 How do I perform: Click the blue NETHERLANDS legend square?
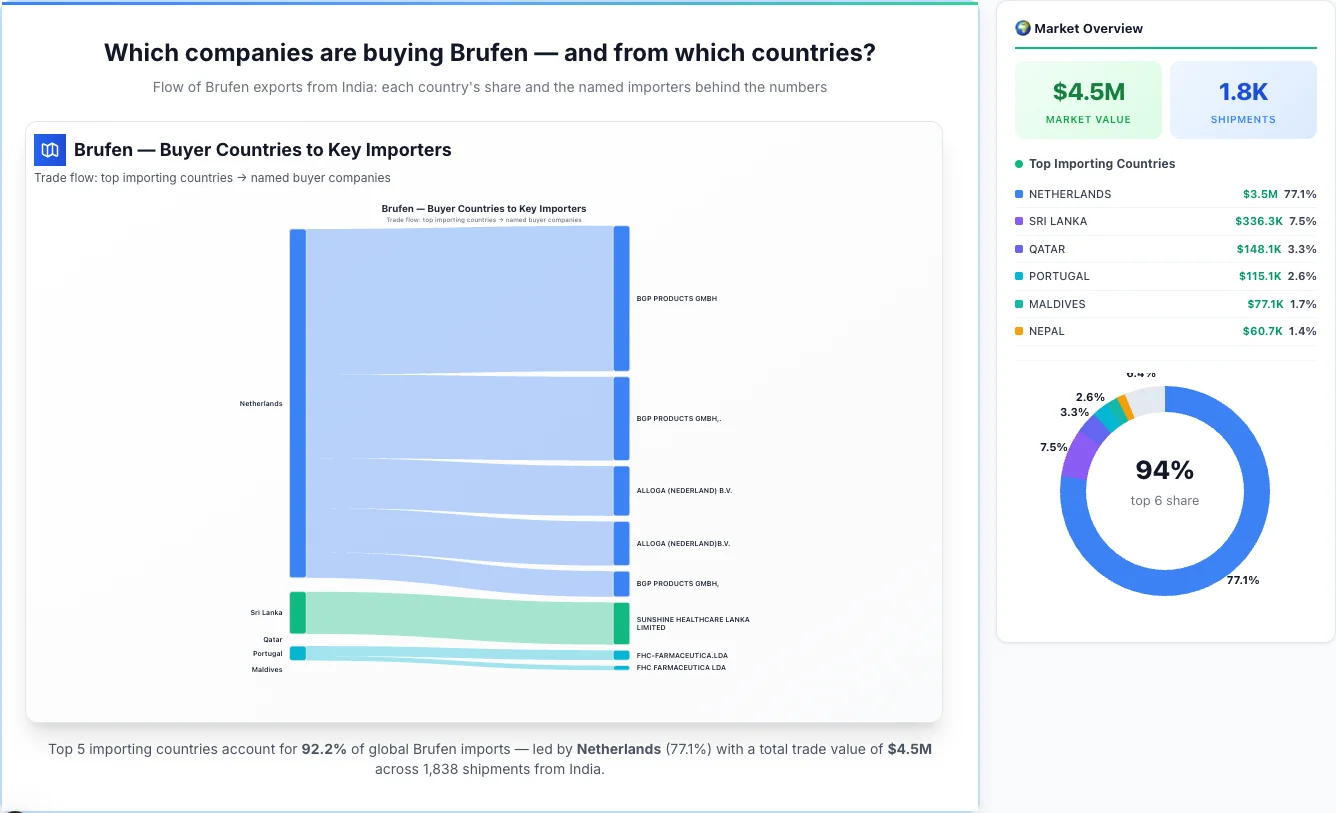(x=1017, y=193)
